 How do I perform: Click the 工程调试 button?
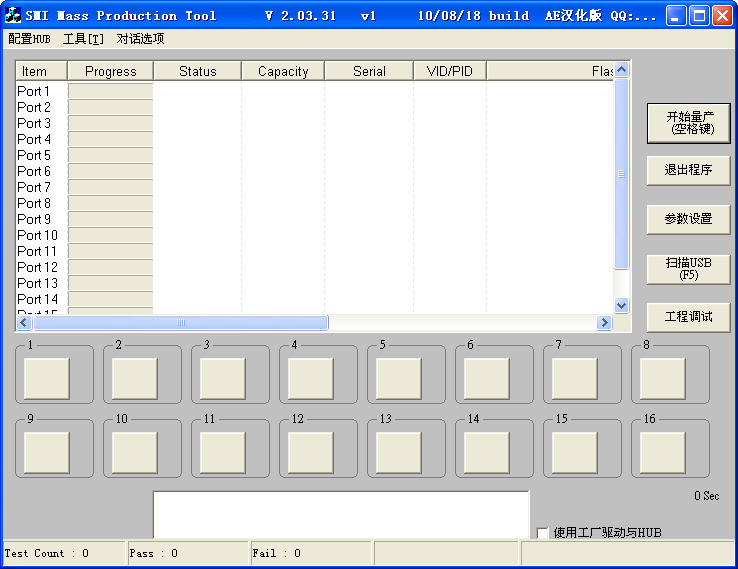click(688, 317)
